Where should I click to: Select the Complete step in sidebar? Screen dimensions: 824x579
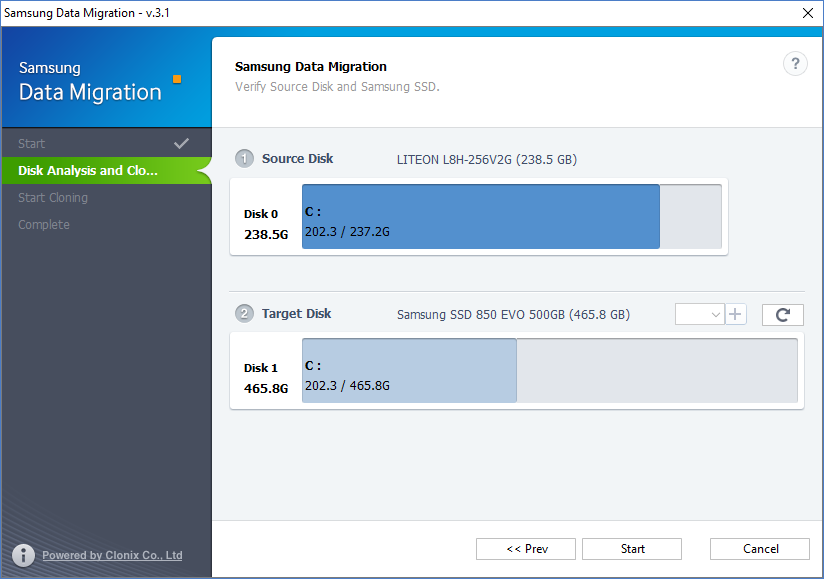[x=44, y=225]
